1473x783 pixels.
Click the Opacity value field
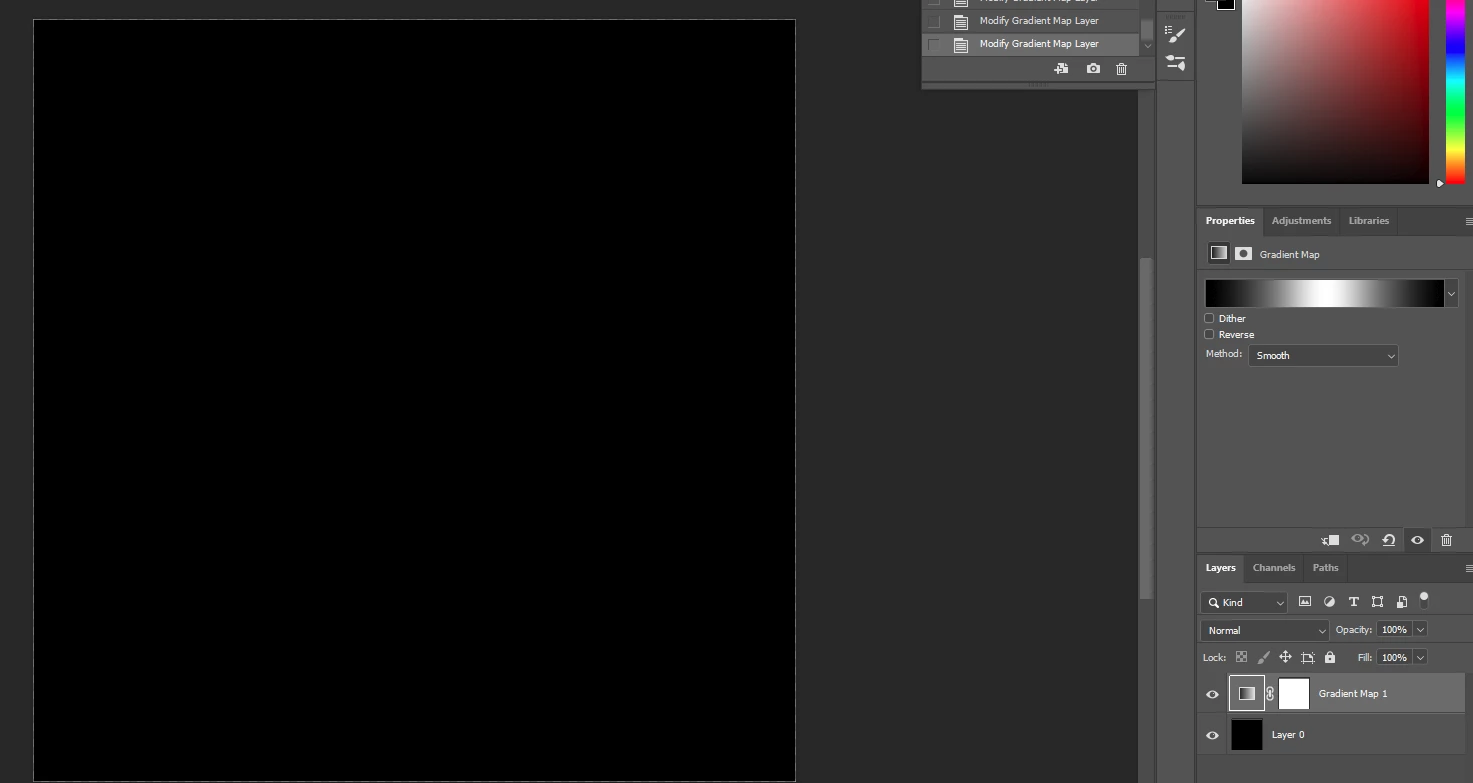[1394, 630]
